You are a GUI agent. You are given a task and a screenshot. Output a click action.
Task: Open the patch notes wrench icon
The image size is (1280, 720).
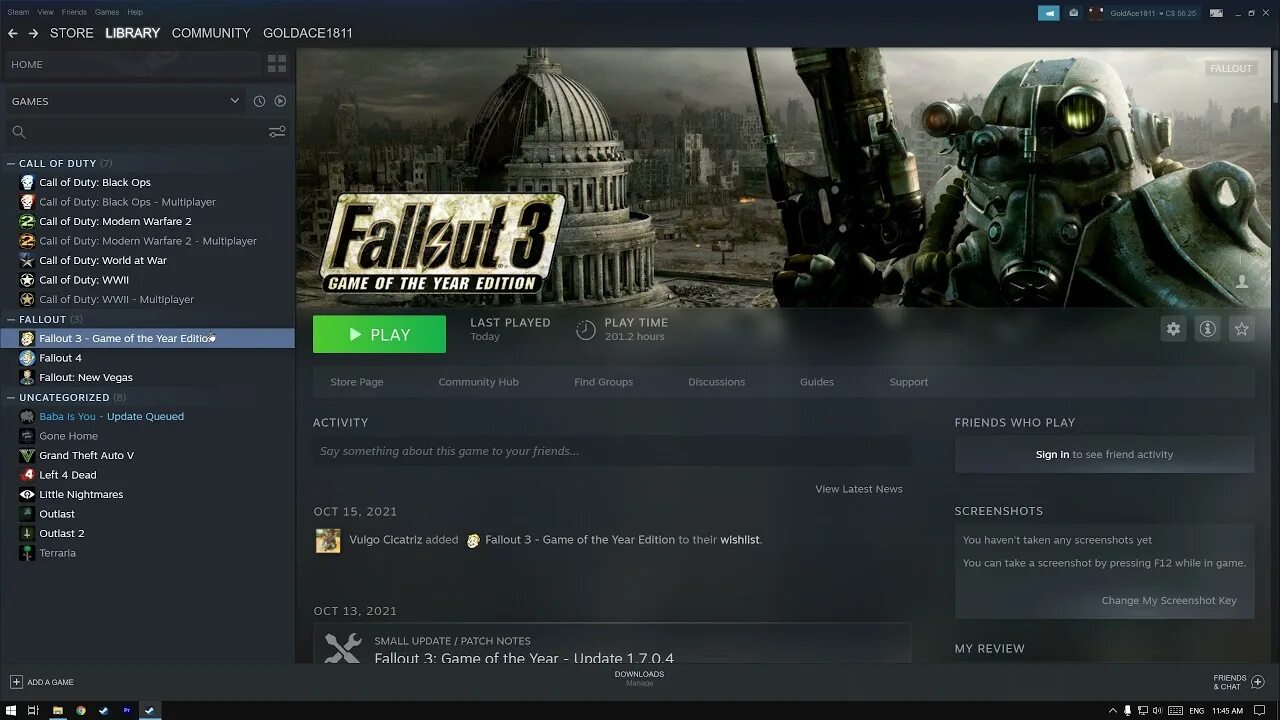(343, 649)
